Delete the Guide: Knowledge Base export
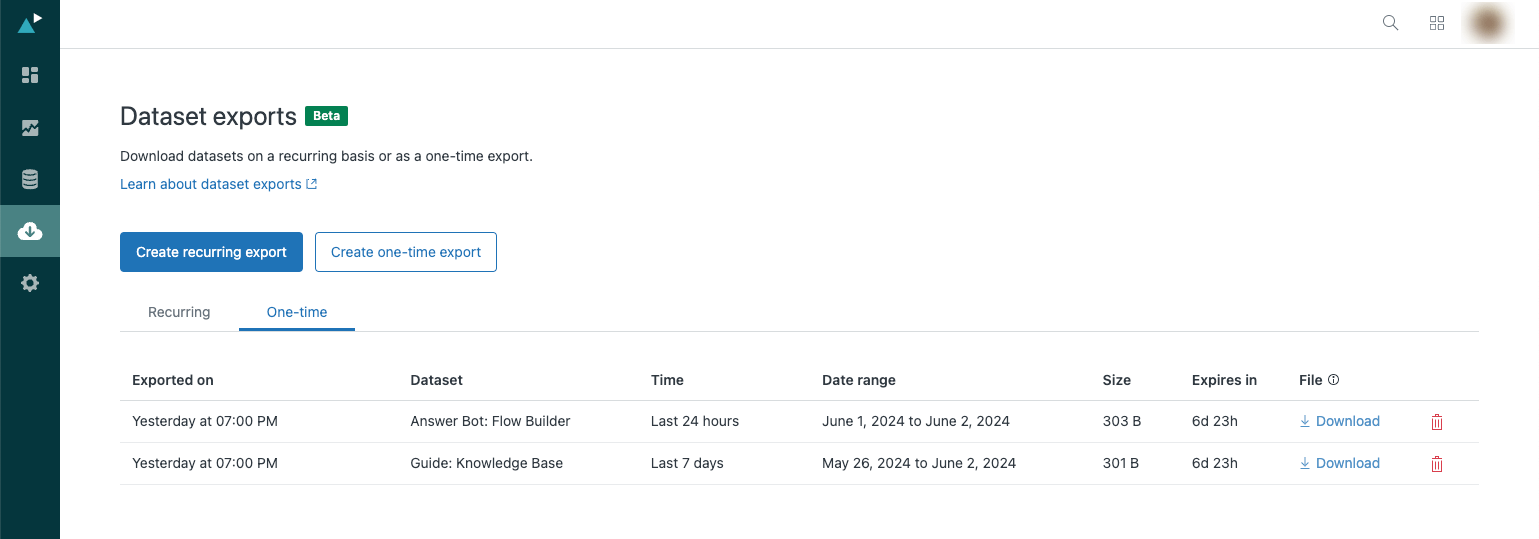This screenshot has height=539, width=1539. pyautogui.click(x=1437, y=464)
